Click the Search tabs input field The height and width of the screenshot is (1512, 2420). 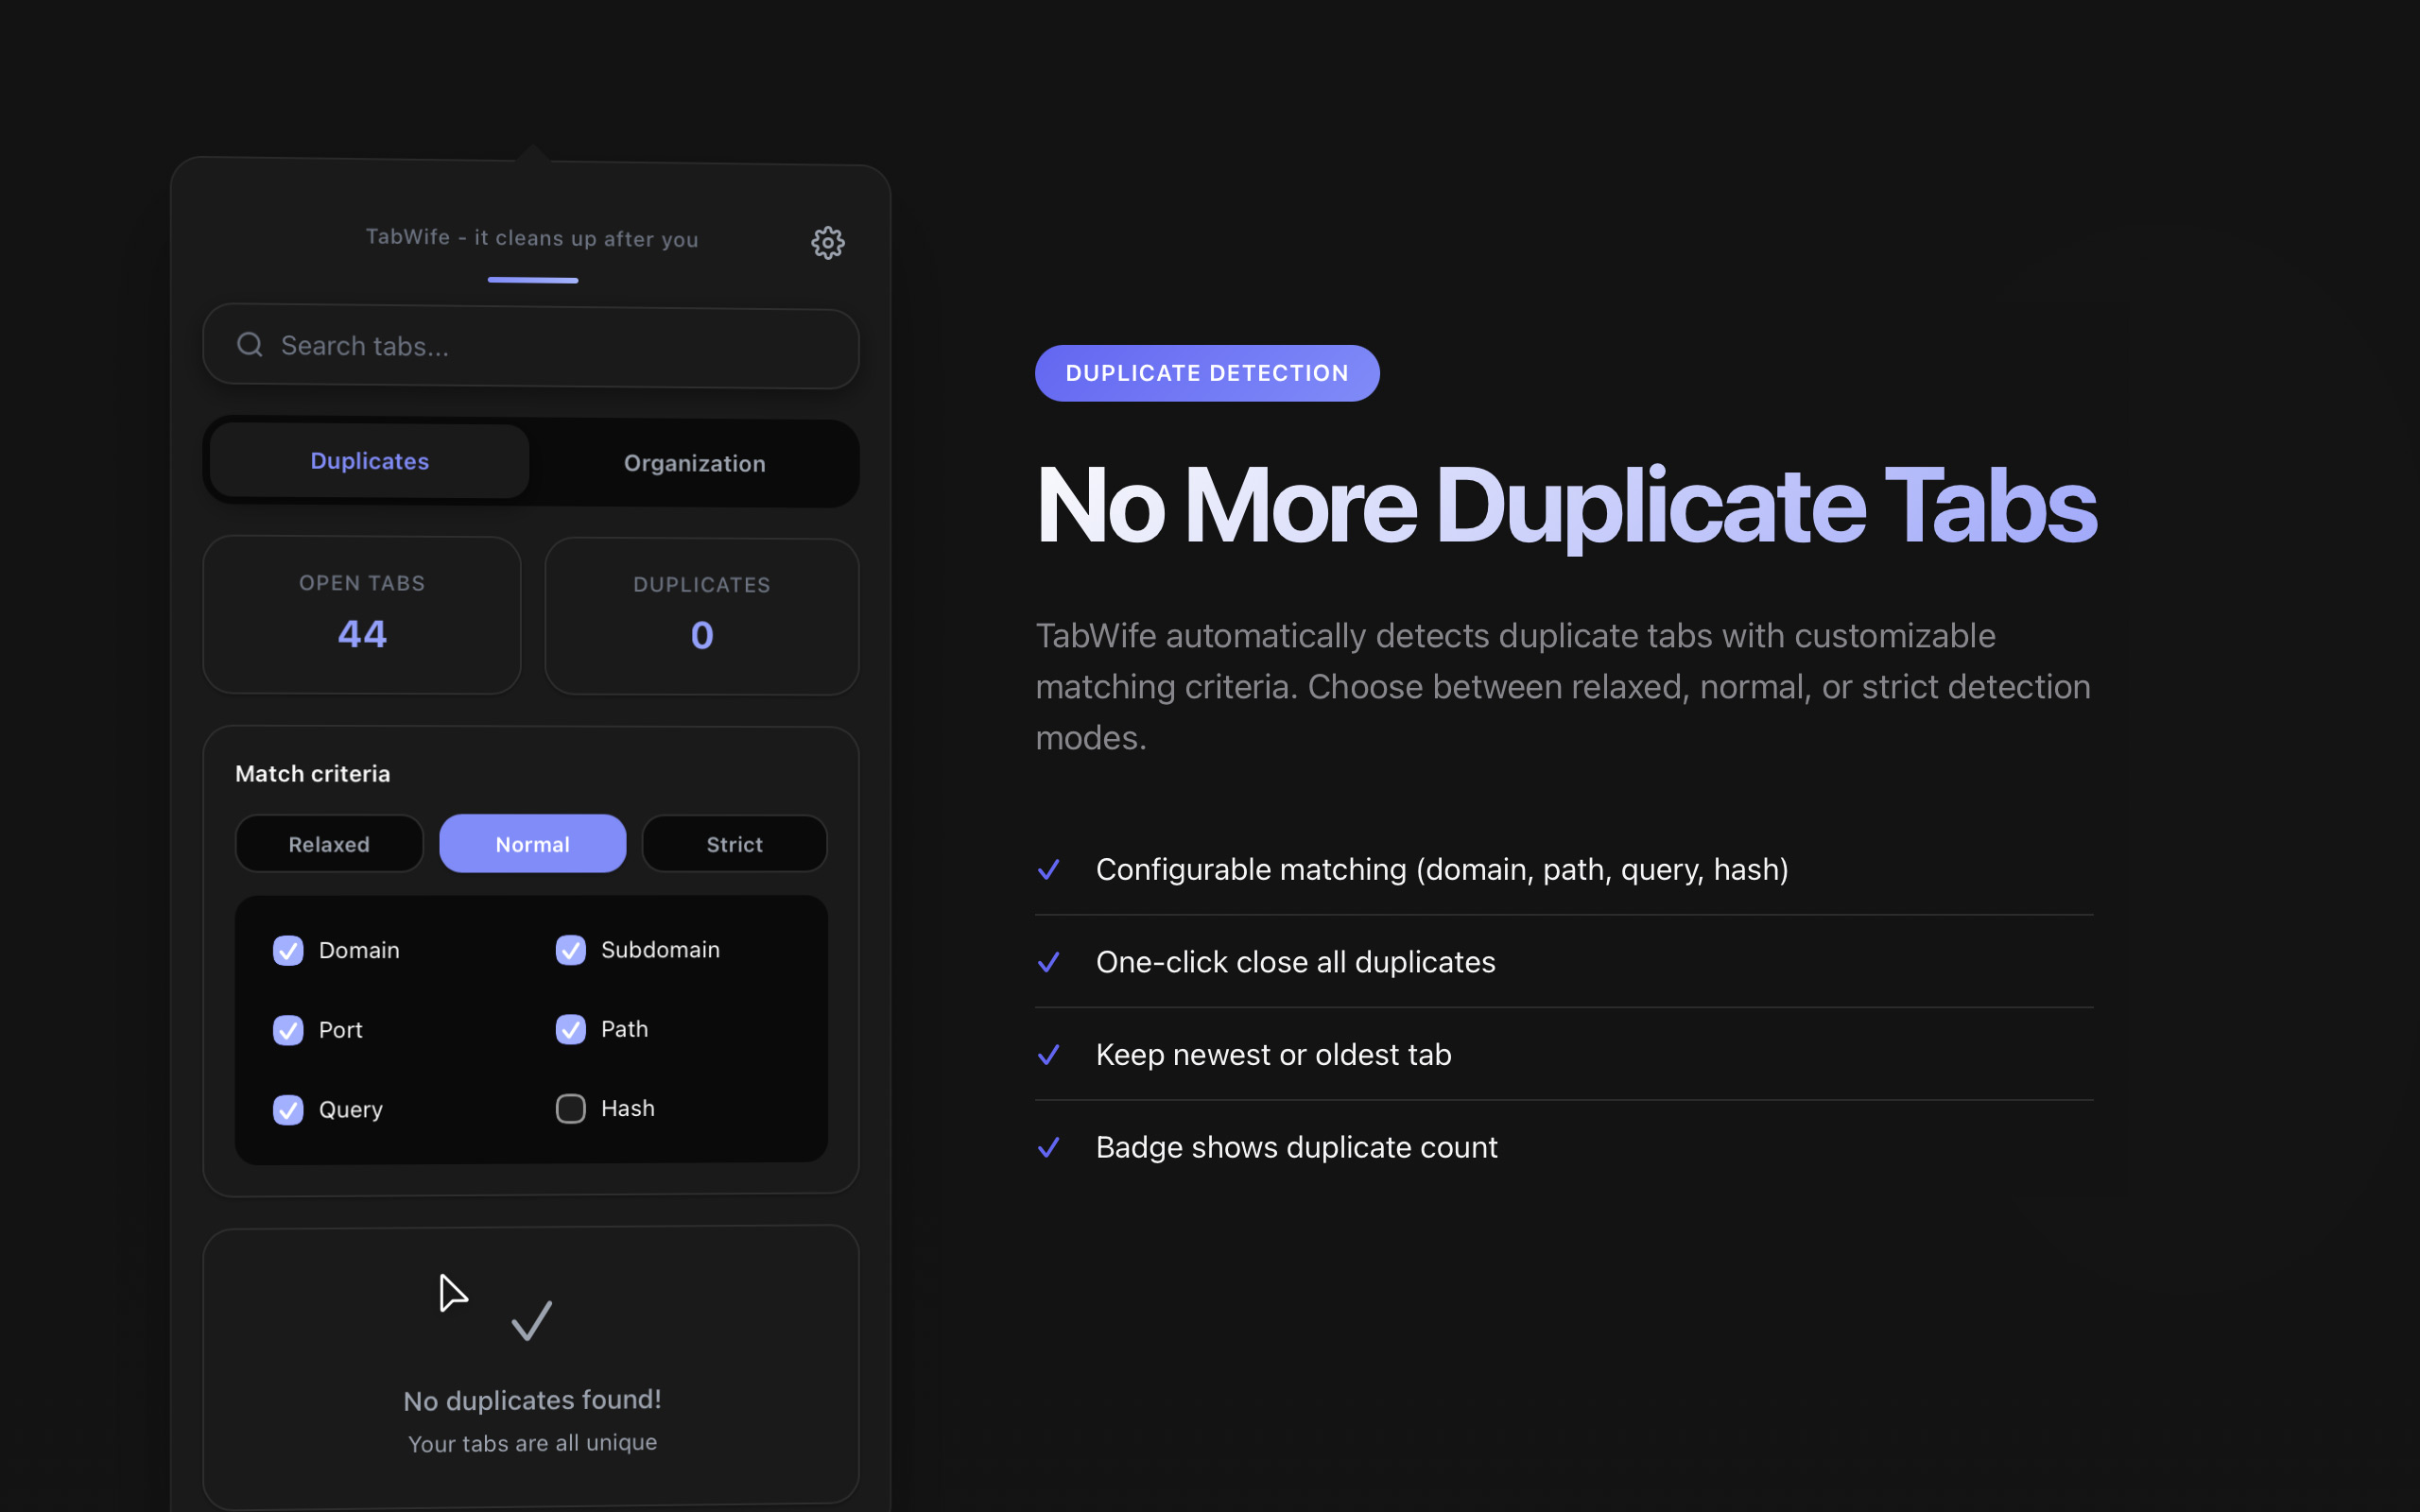point(560,346)
